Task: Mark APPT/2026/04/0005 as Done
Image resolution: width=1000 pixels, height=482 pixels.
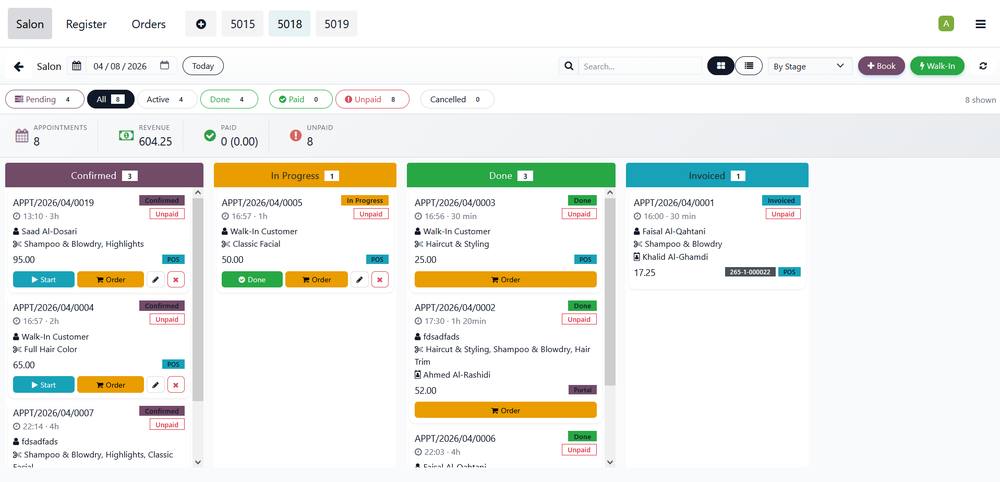Action: (252, 279)
